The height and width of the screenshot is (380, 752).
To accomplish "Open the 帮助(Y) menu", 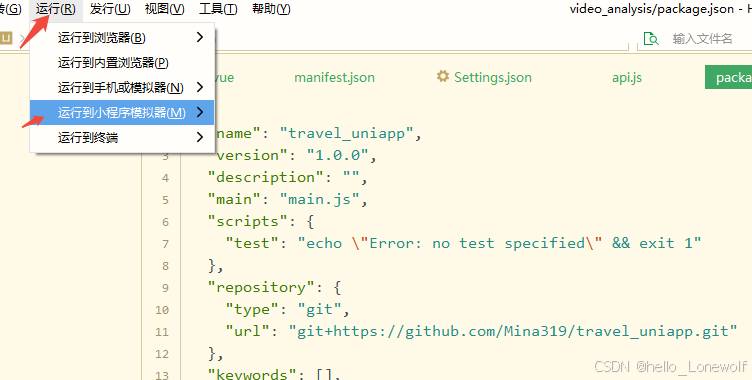I will (x=271, y=9).
